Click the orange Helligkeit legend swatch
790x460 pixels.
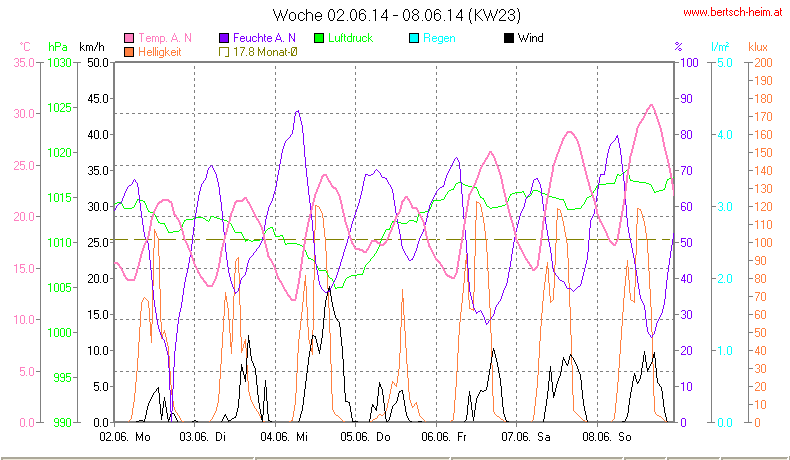click(129, 52)
